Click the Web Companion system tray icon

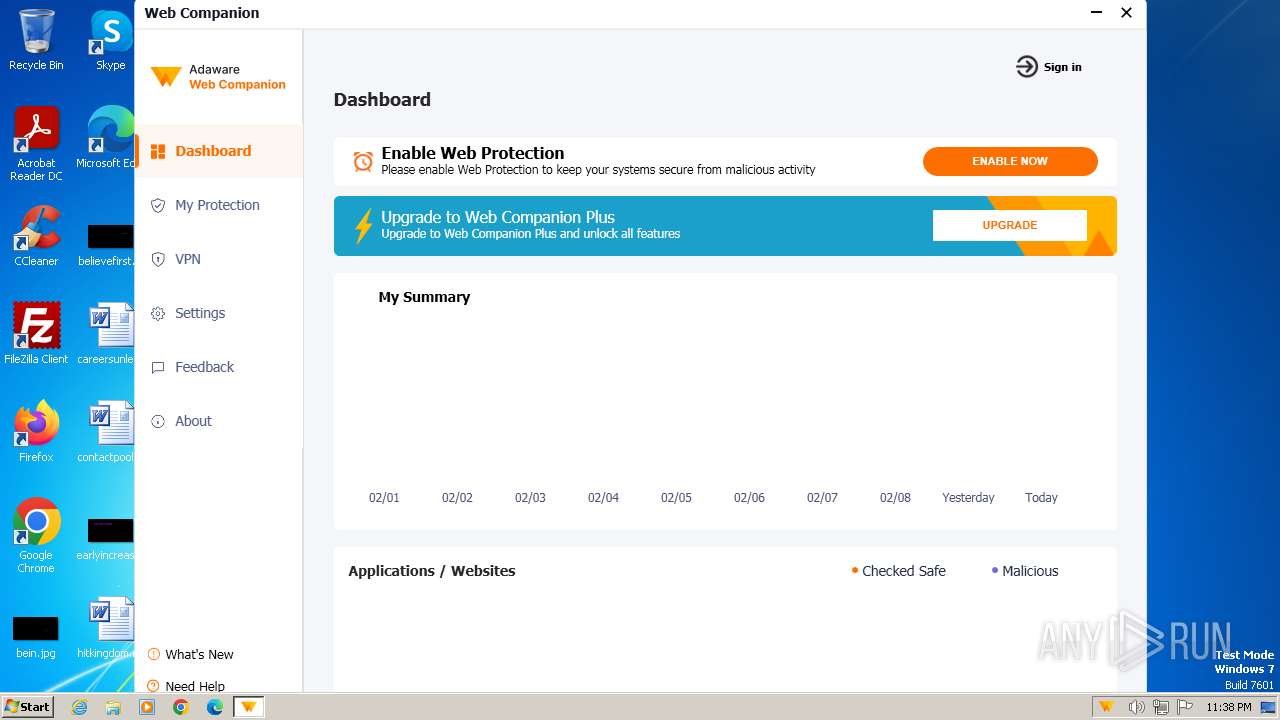[x=1106, y=707]
